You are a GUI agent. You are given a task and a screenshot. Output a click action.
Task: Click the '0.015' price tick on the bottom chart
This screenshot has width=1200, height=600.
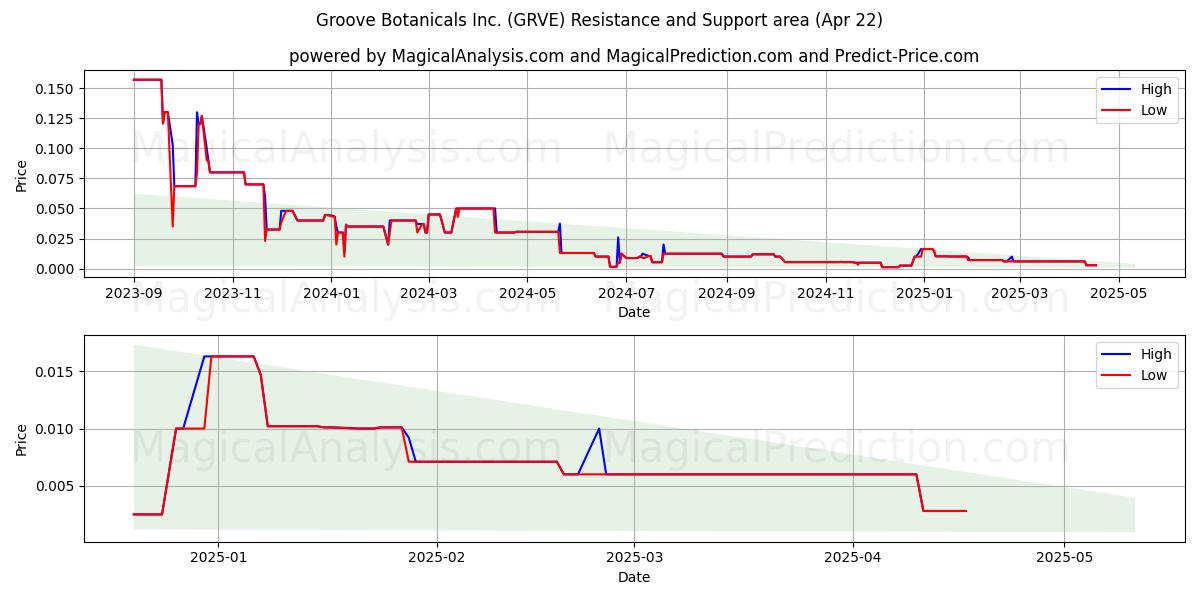[x=54, y=372]
